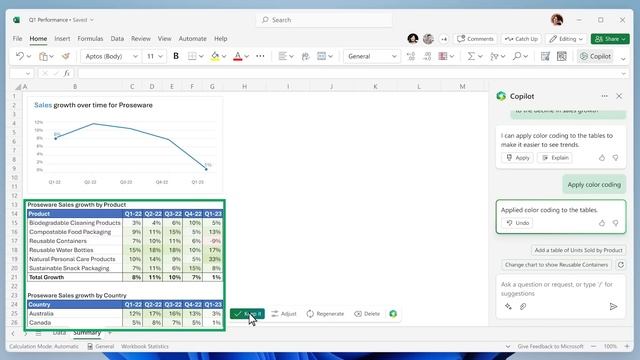
Task: Expand the Undo history dropdown arrow
Action: coord(29,56)
